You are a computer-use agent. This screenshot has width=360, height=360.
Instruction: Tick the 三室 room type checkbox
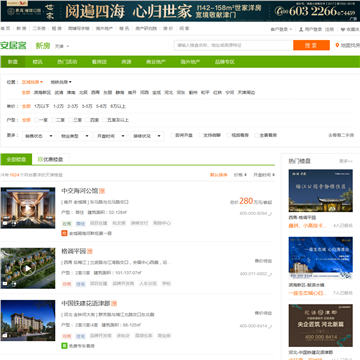click(x=71, y=120)
